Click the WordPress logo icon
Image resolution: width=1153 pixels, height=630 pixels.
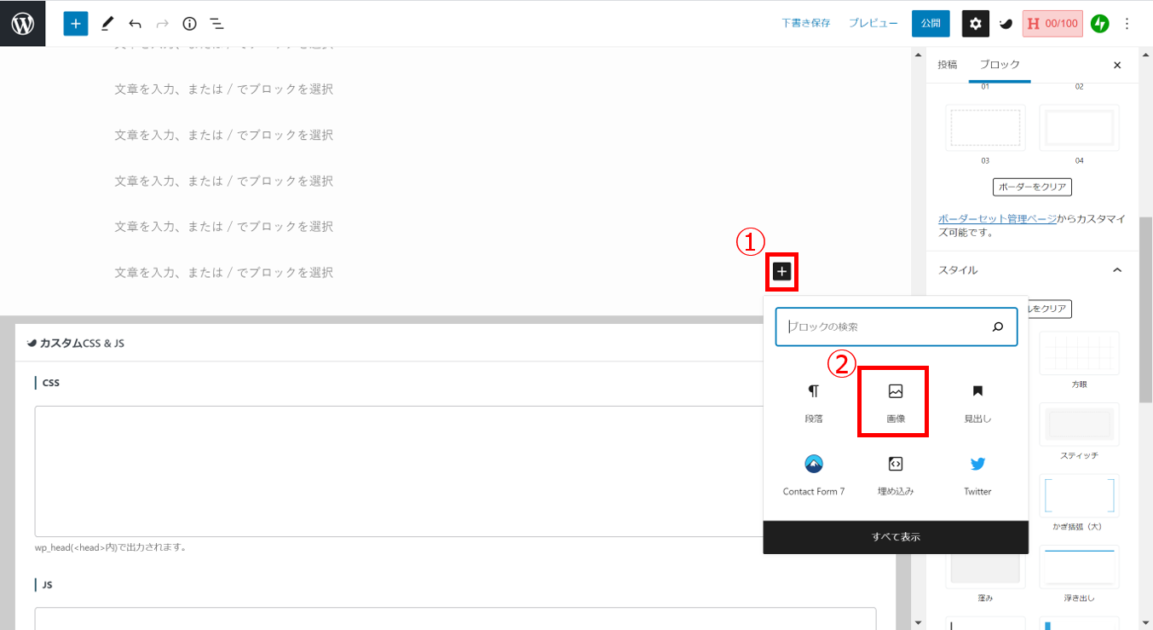[23, 24]
